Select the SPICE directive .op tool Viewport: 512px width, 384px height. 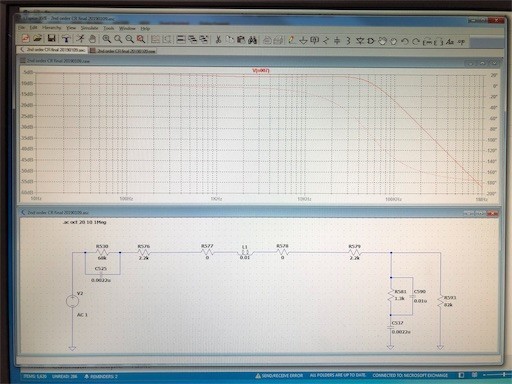click(461, 42)
